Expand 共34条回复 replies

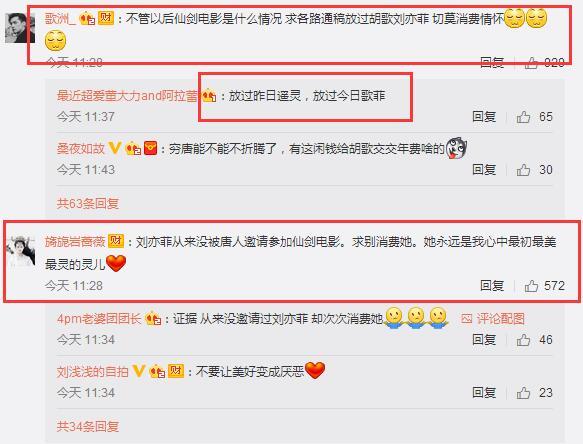[x=88, y=426]
